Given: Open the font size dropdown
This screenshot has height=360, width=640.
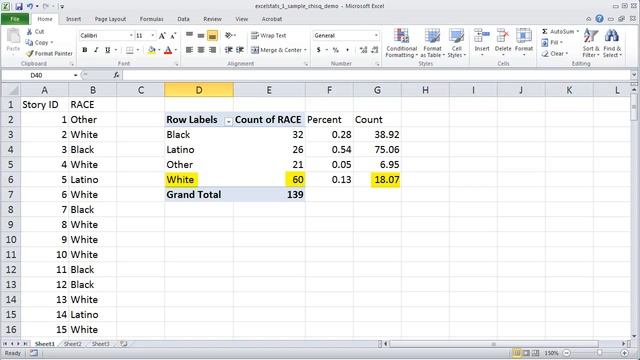Looking at the screenshot, I should (x=153, y=36).
